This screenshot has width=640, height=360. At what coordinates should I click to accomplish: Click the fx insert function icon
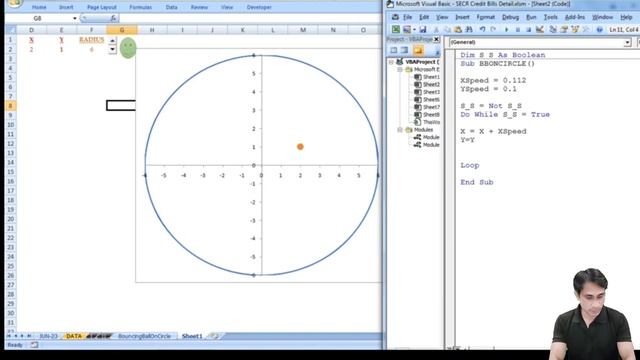(113, 18)
